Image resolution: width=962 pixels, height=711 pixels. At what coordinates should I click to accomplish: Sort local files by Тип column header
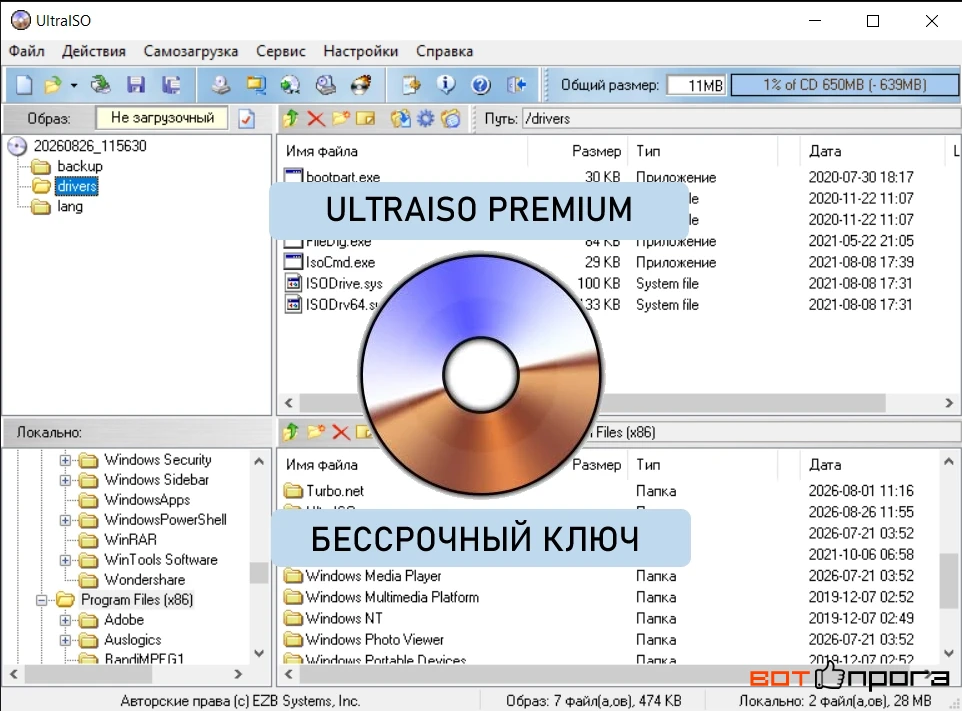tap(704, 464)
